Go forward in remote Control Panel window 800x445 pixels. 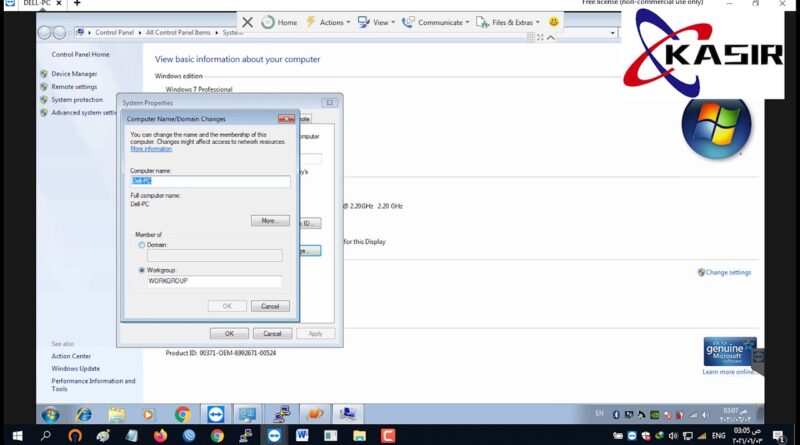60,33
